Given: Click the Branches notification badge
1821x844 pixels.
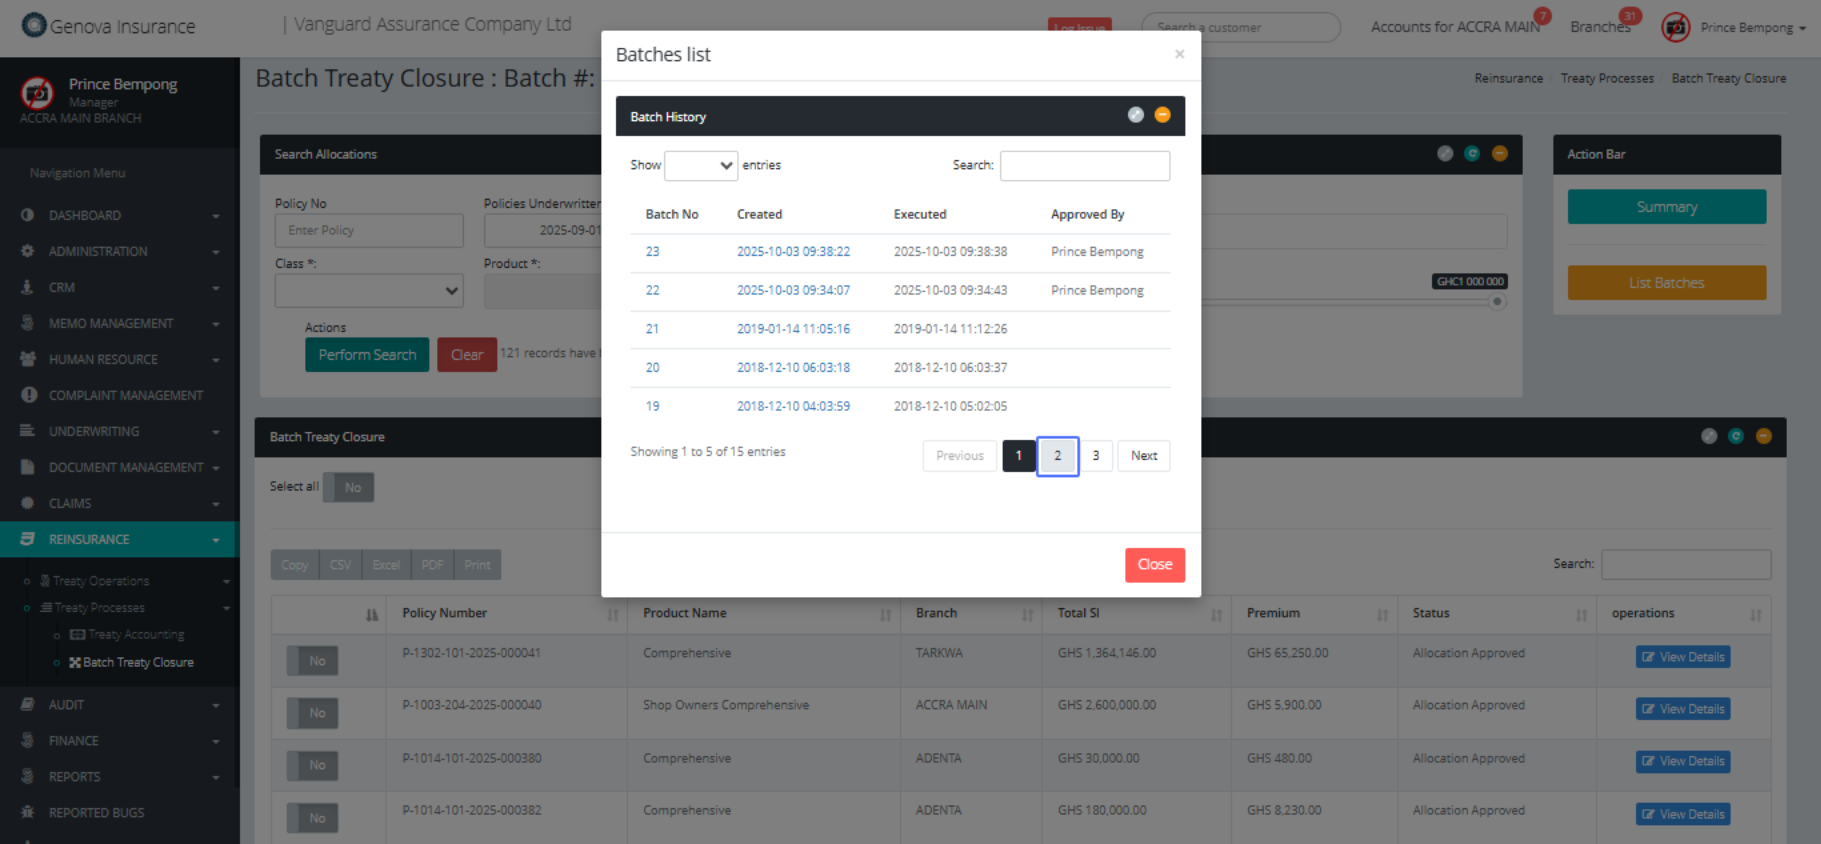Looking at the screenshot, I should 1630,16.
